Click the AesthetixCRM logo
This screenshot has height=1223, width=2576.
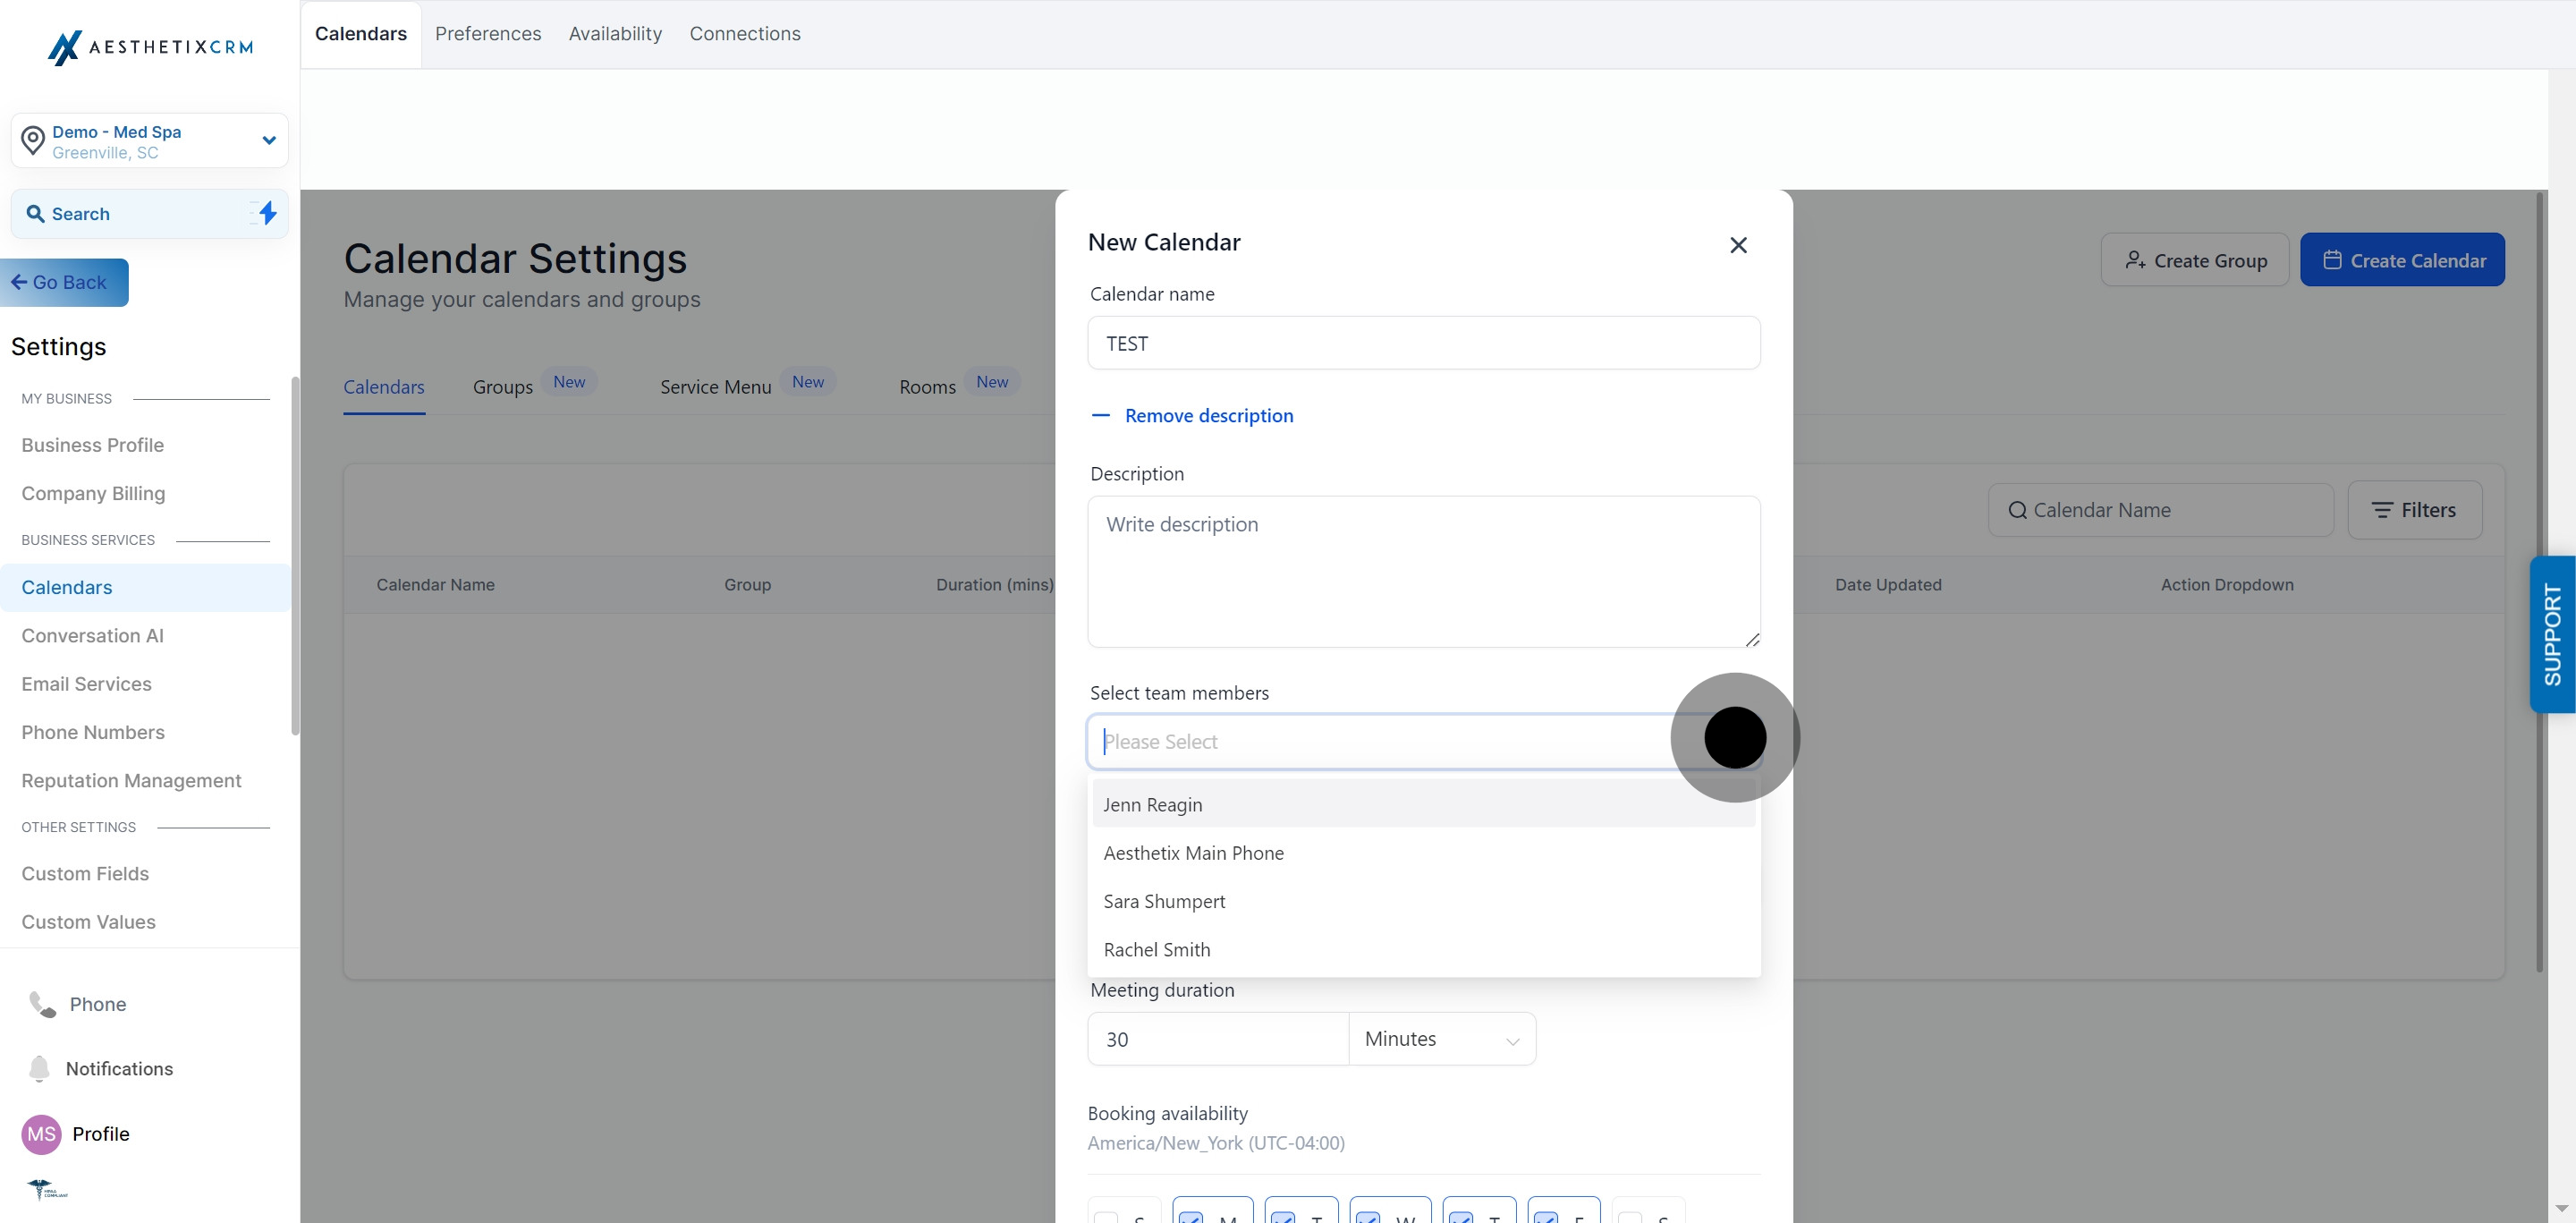click(x=150, y=47)
